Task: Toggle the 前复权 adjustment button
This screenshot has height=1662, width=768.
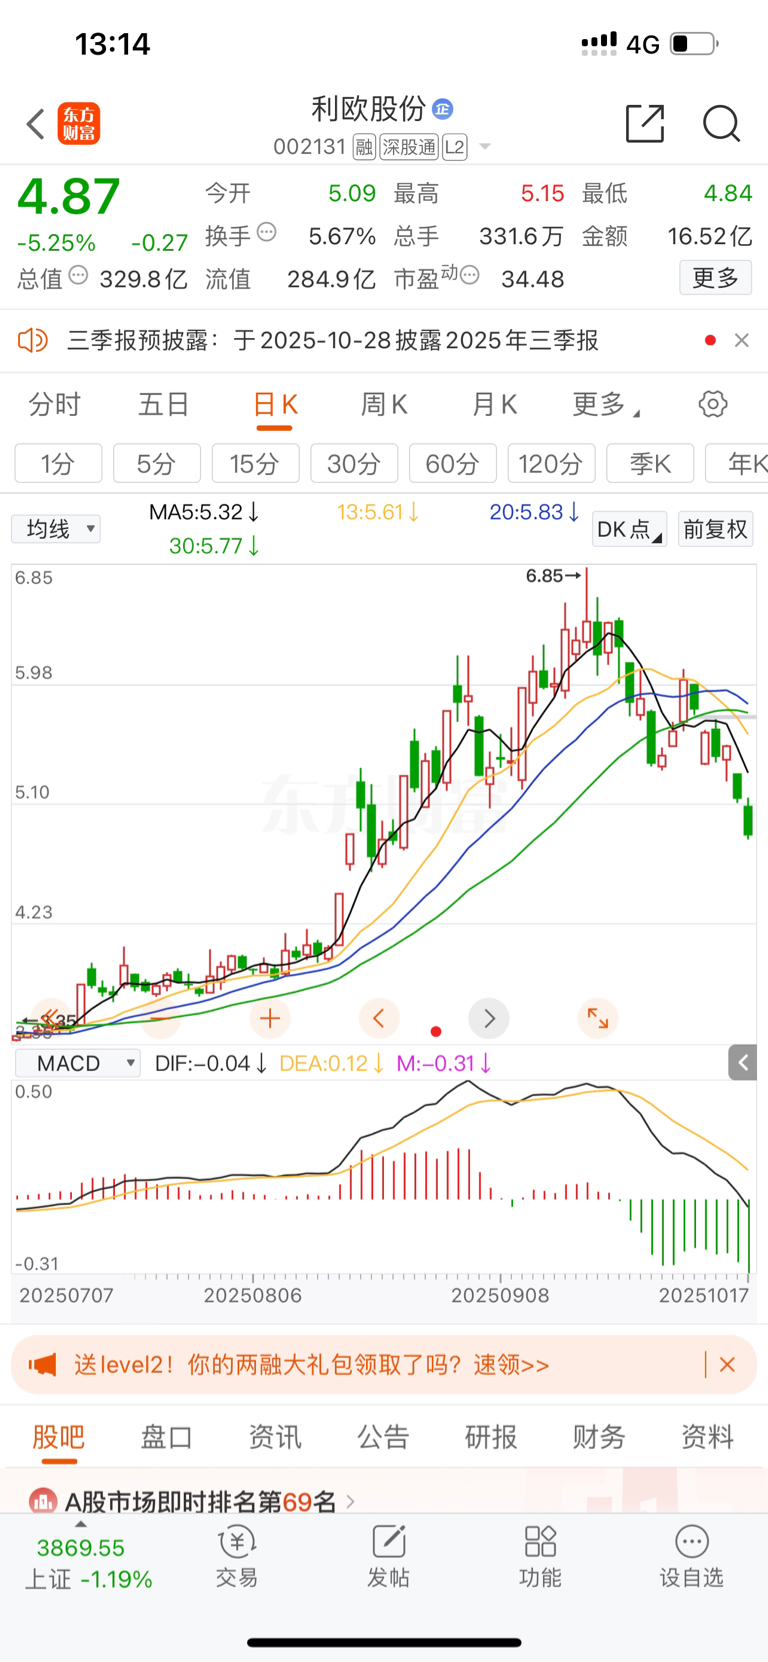Action: coord(715,529)
